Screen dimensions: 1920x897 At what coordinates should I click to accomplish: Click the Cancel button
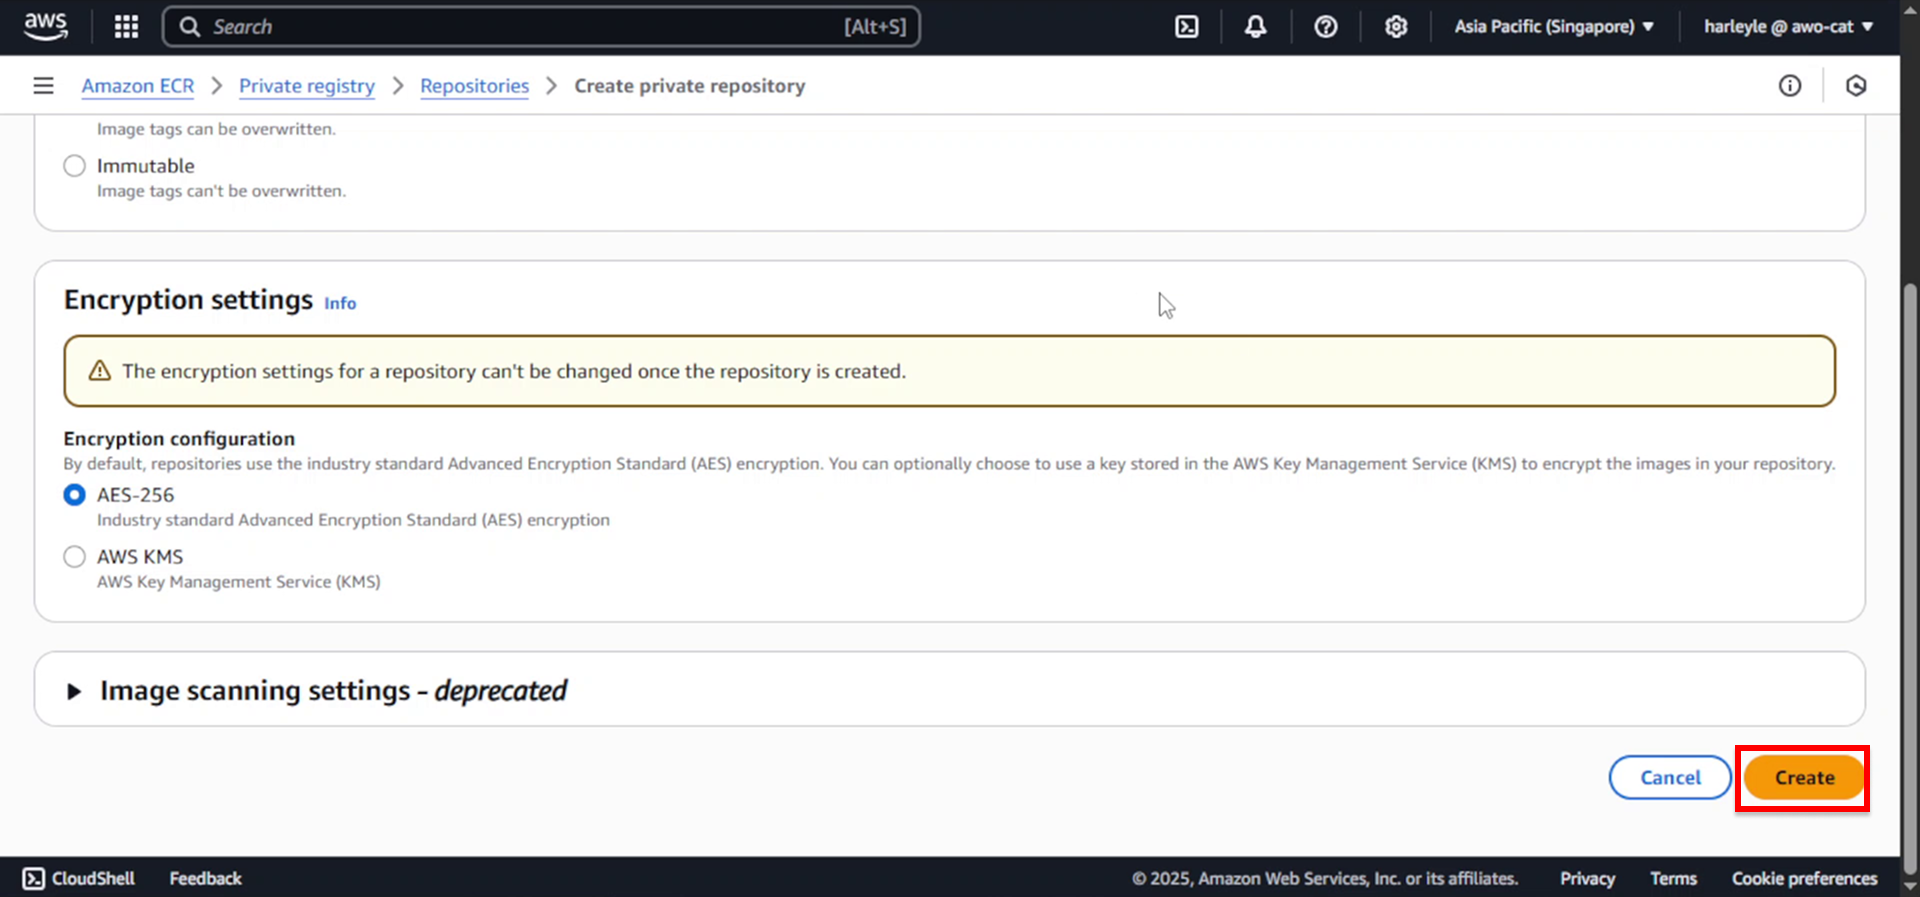(x=1670, y=778)
